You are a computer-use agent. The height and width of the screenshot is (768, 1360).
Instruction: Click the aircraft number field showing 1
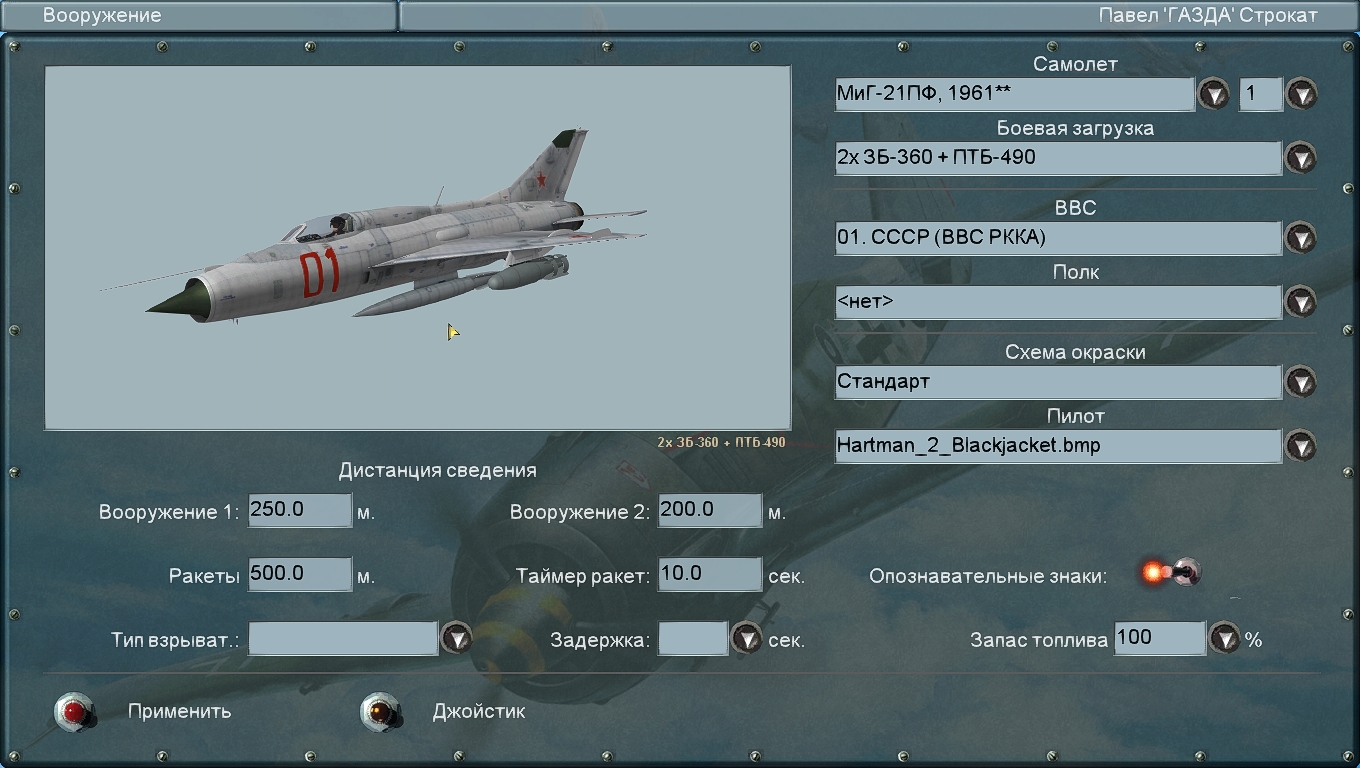1261,94
